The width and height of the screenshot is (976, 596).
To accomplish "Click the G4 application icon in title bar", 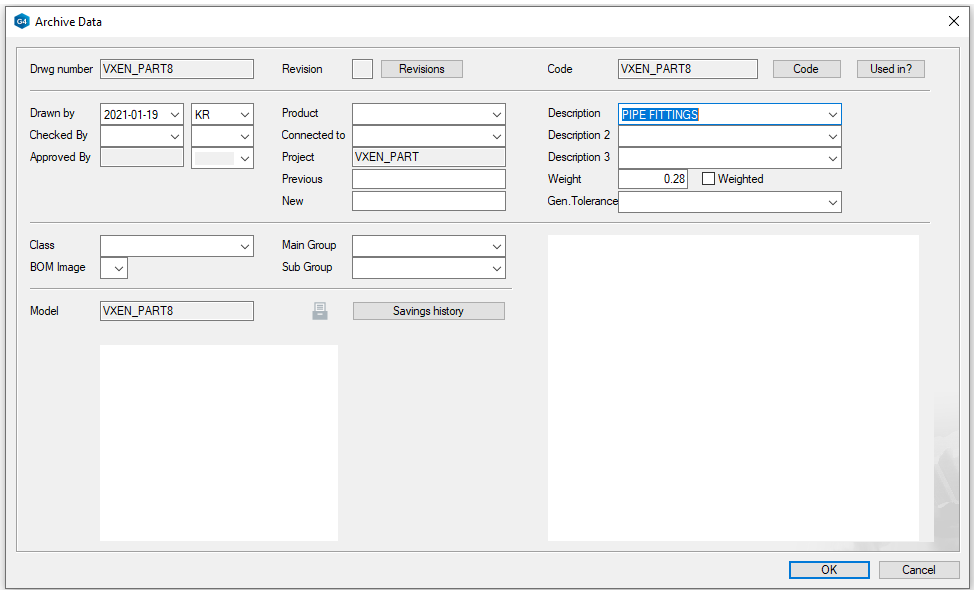I will pyautogui.click(x=21, y=21).
